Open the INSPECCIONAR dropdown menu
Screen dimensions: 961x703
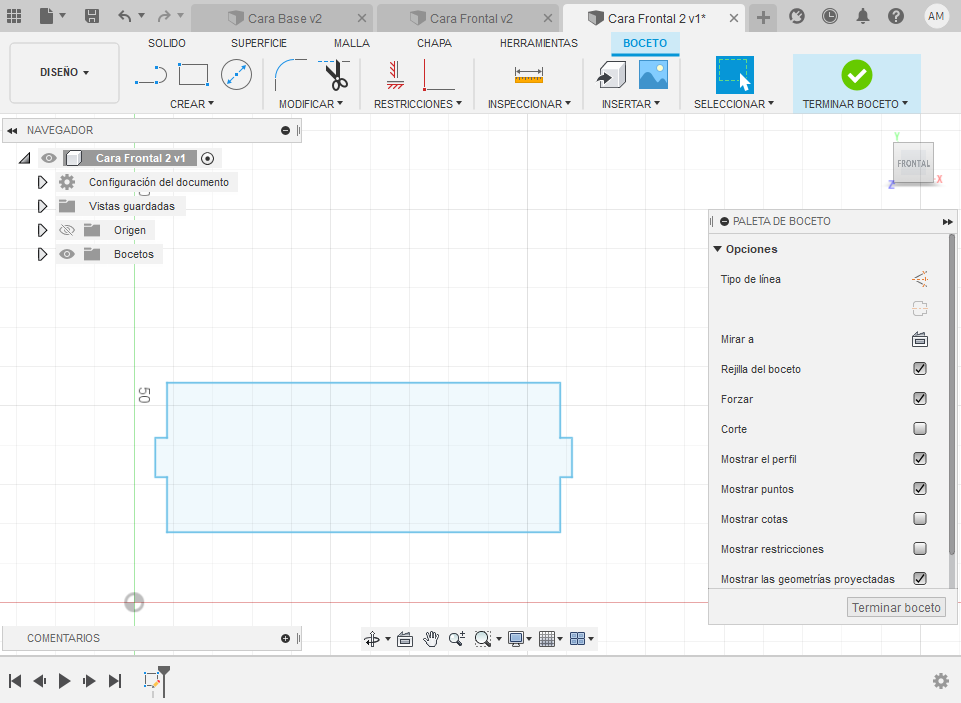click(x=530, y=104)
